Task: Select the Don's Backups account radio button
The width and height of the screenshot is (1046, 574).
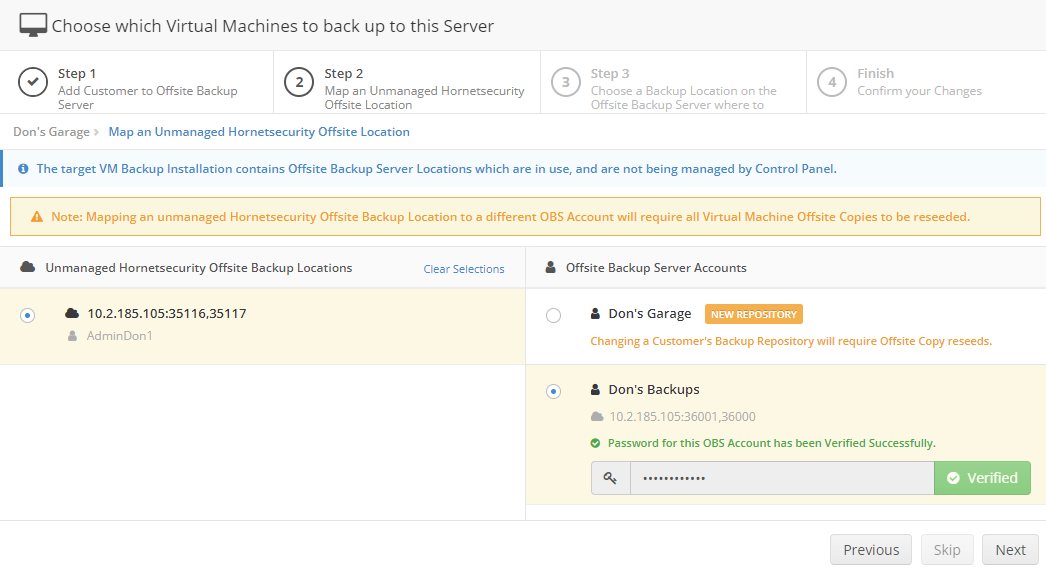Action: (x=553, y=391)
